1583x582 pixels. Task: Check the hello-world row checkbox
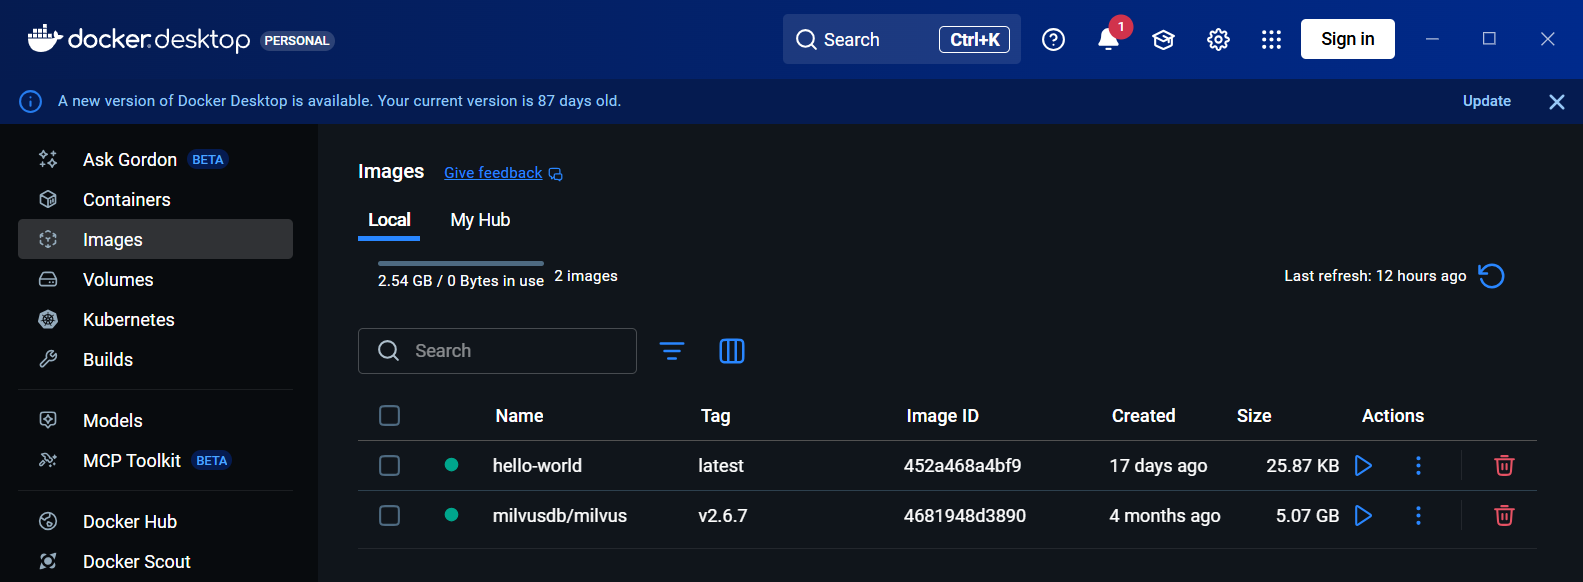point(390,466)
